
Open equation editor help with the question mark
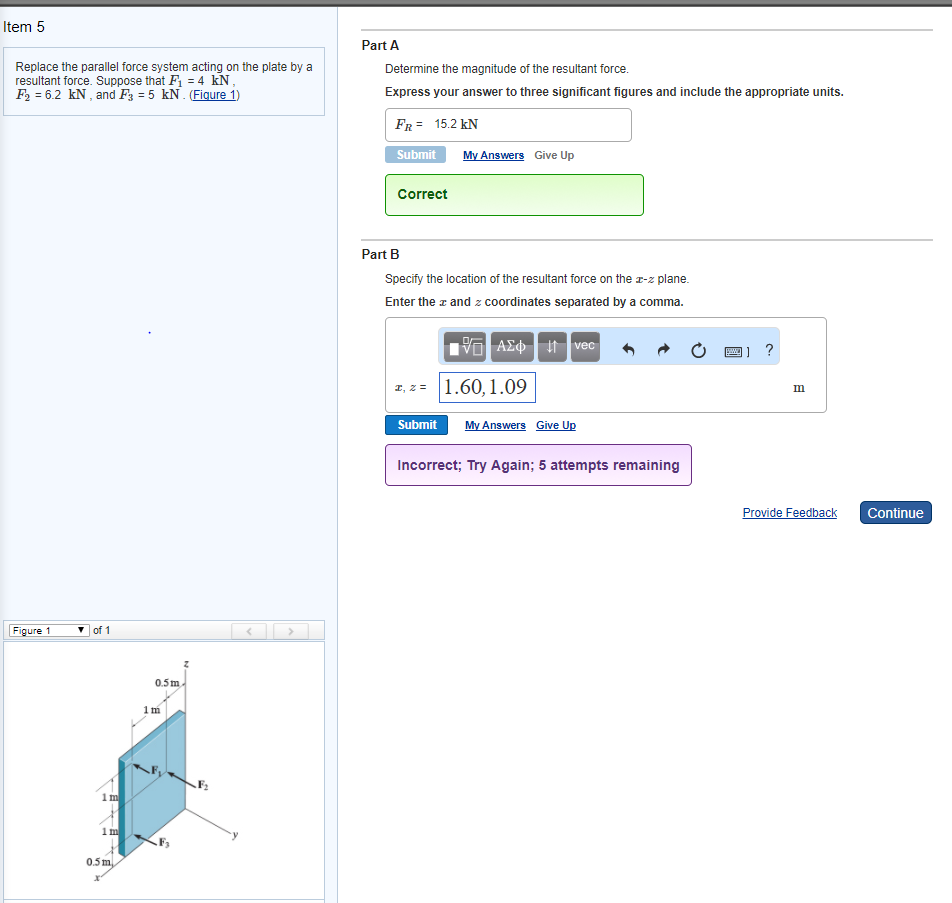point(768,350)
